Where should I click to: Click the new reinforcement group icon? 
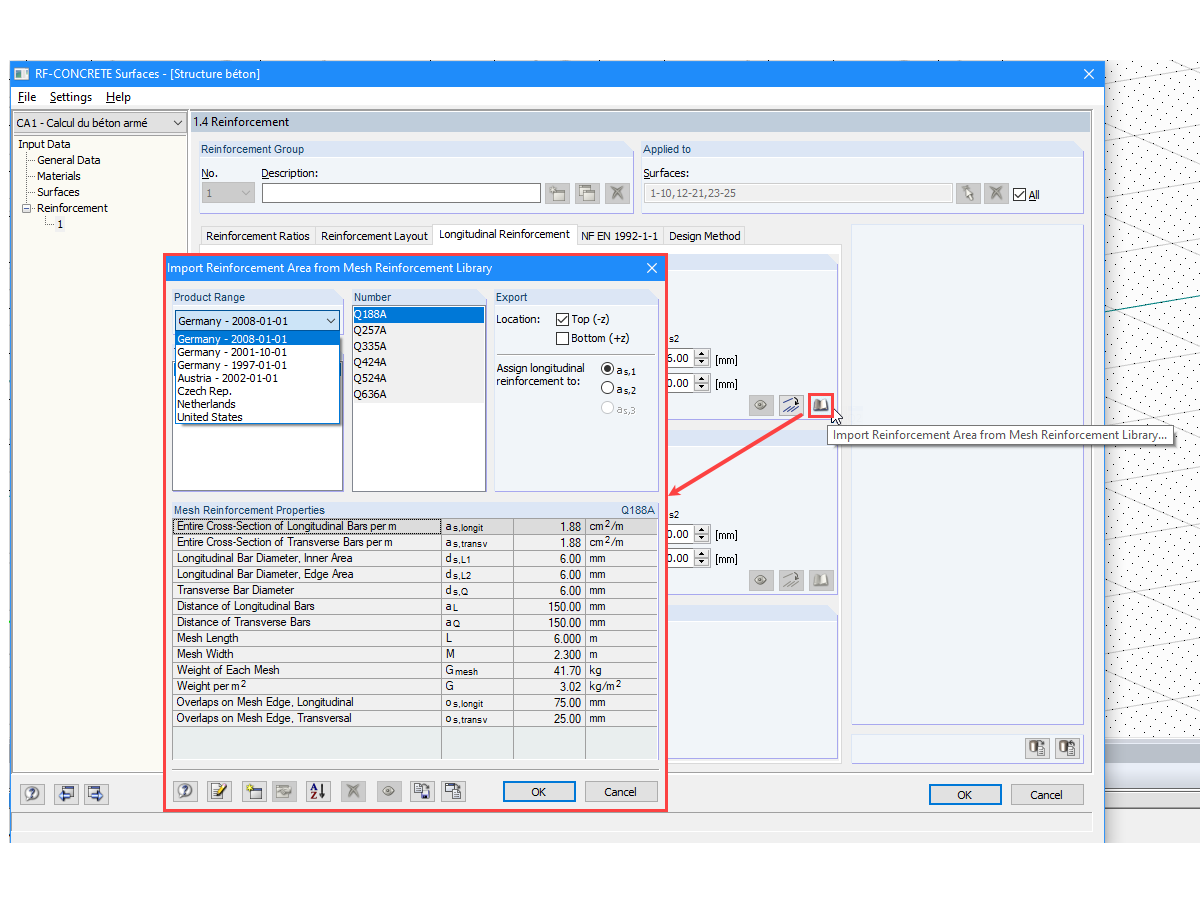[557, 193]
